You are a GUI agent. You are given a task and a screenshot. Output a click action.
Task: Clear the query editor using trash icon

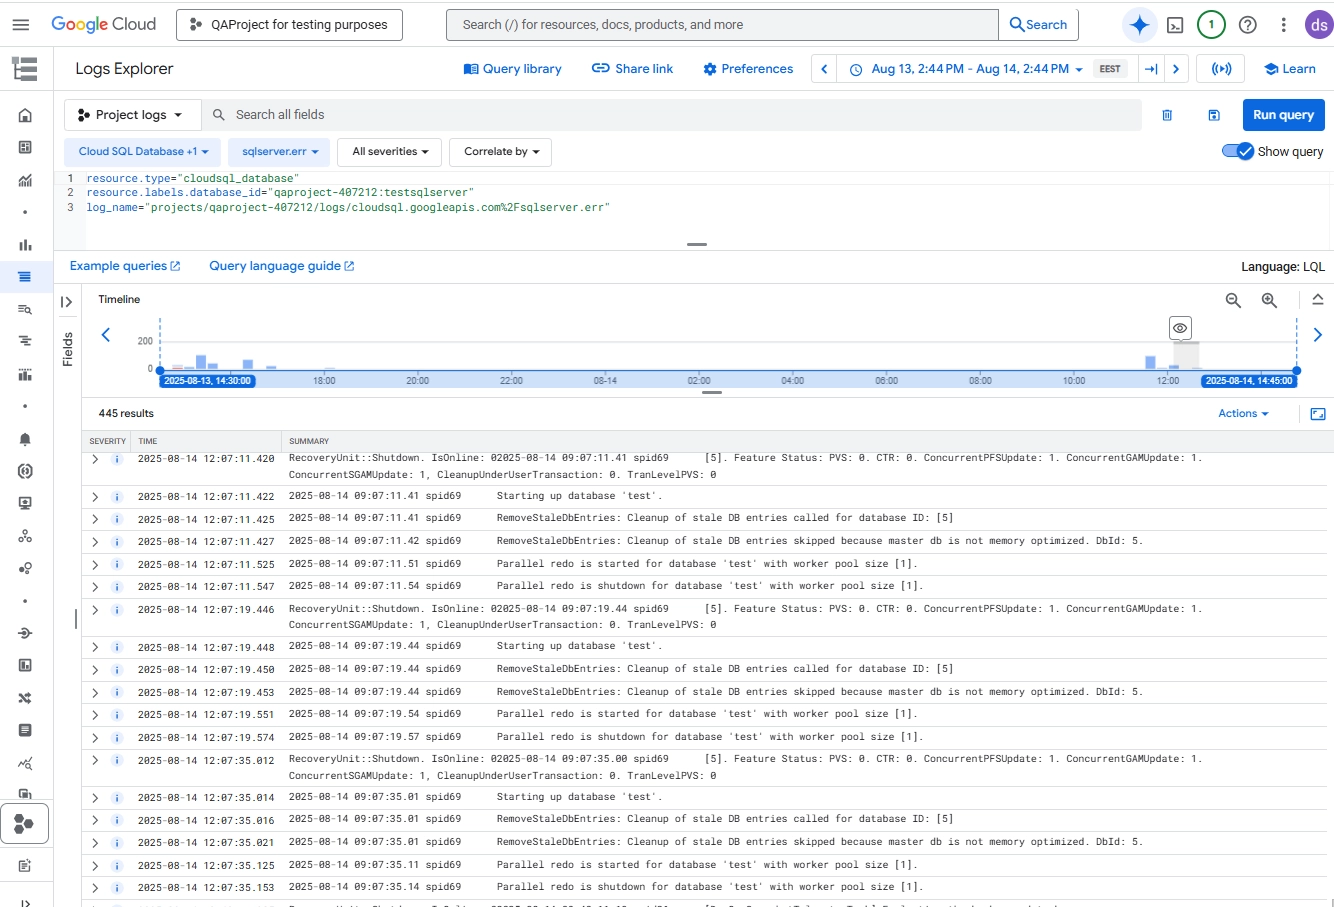coord(1166,114)
